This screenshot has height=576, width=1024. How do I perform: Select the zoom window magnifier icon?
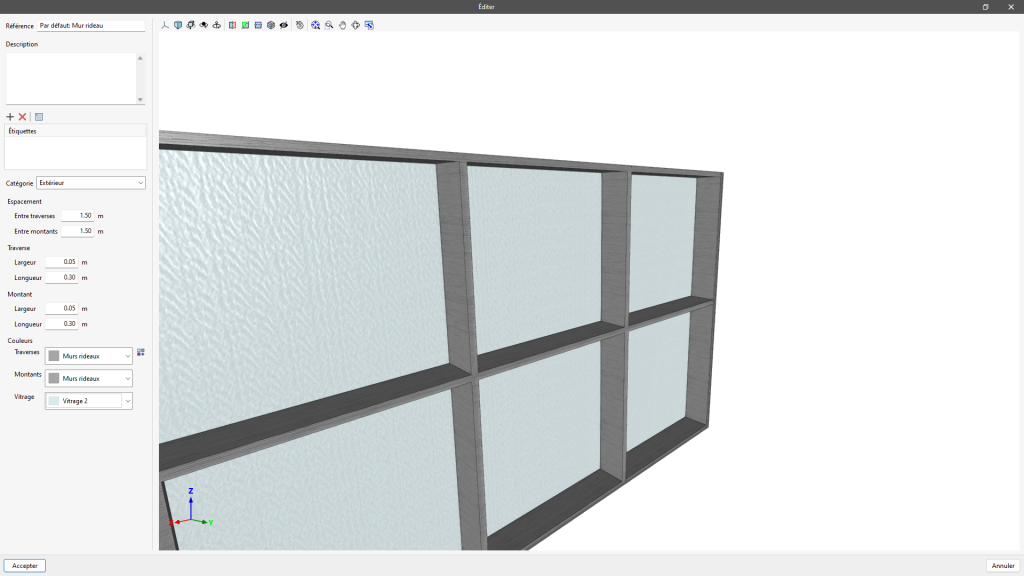[329, 25]
